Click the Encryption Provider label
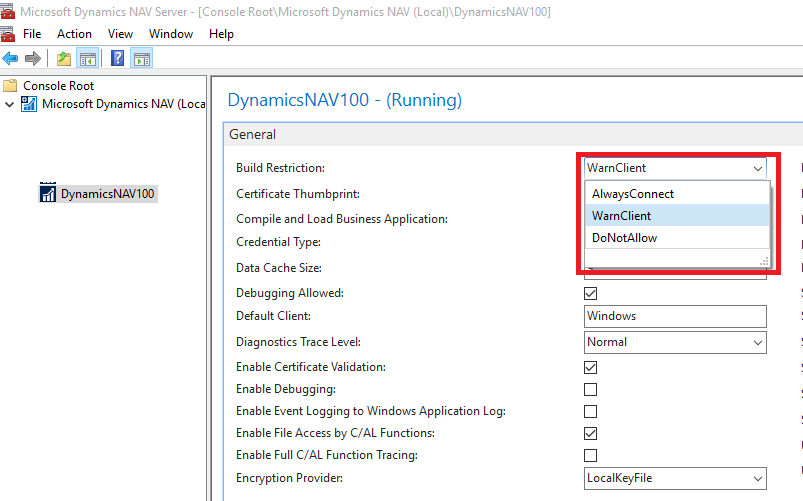Screen dimensions: 803x501 click(289, 478)
